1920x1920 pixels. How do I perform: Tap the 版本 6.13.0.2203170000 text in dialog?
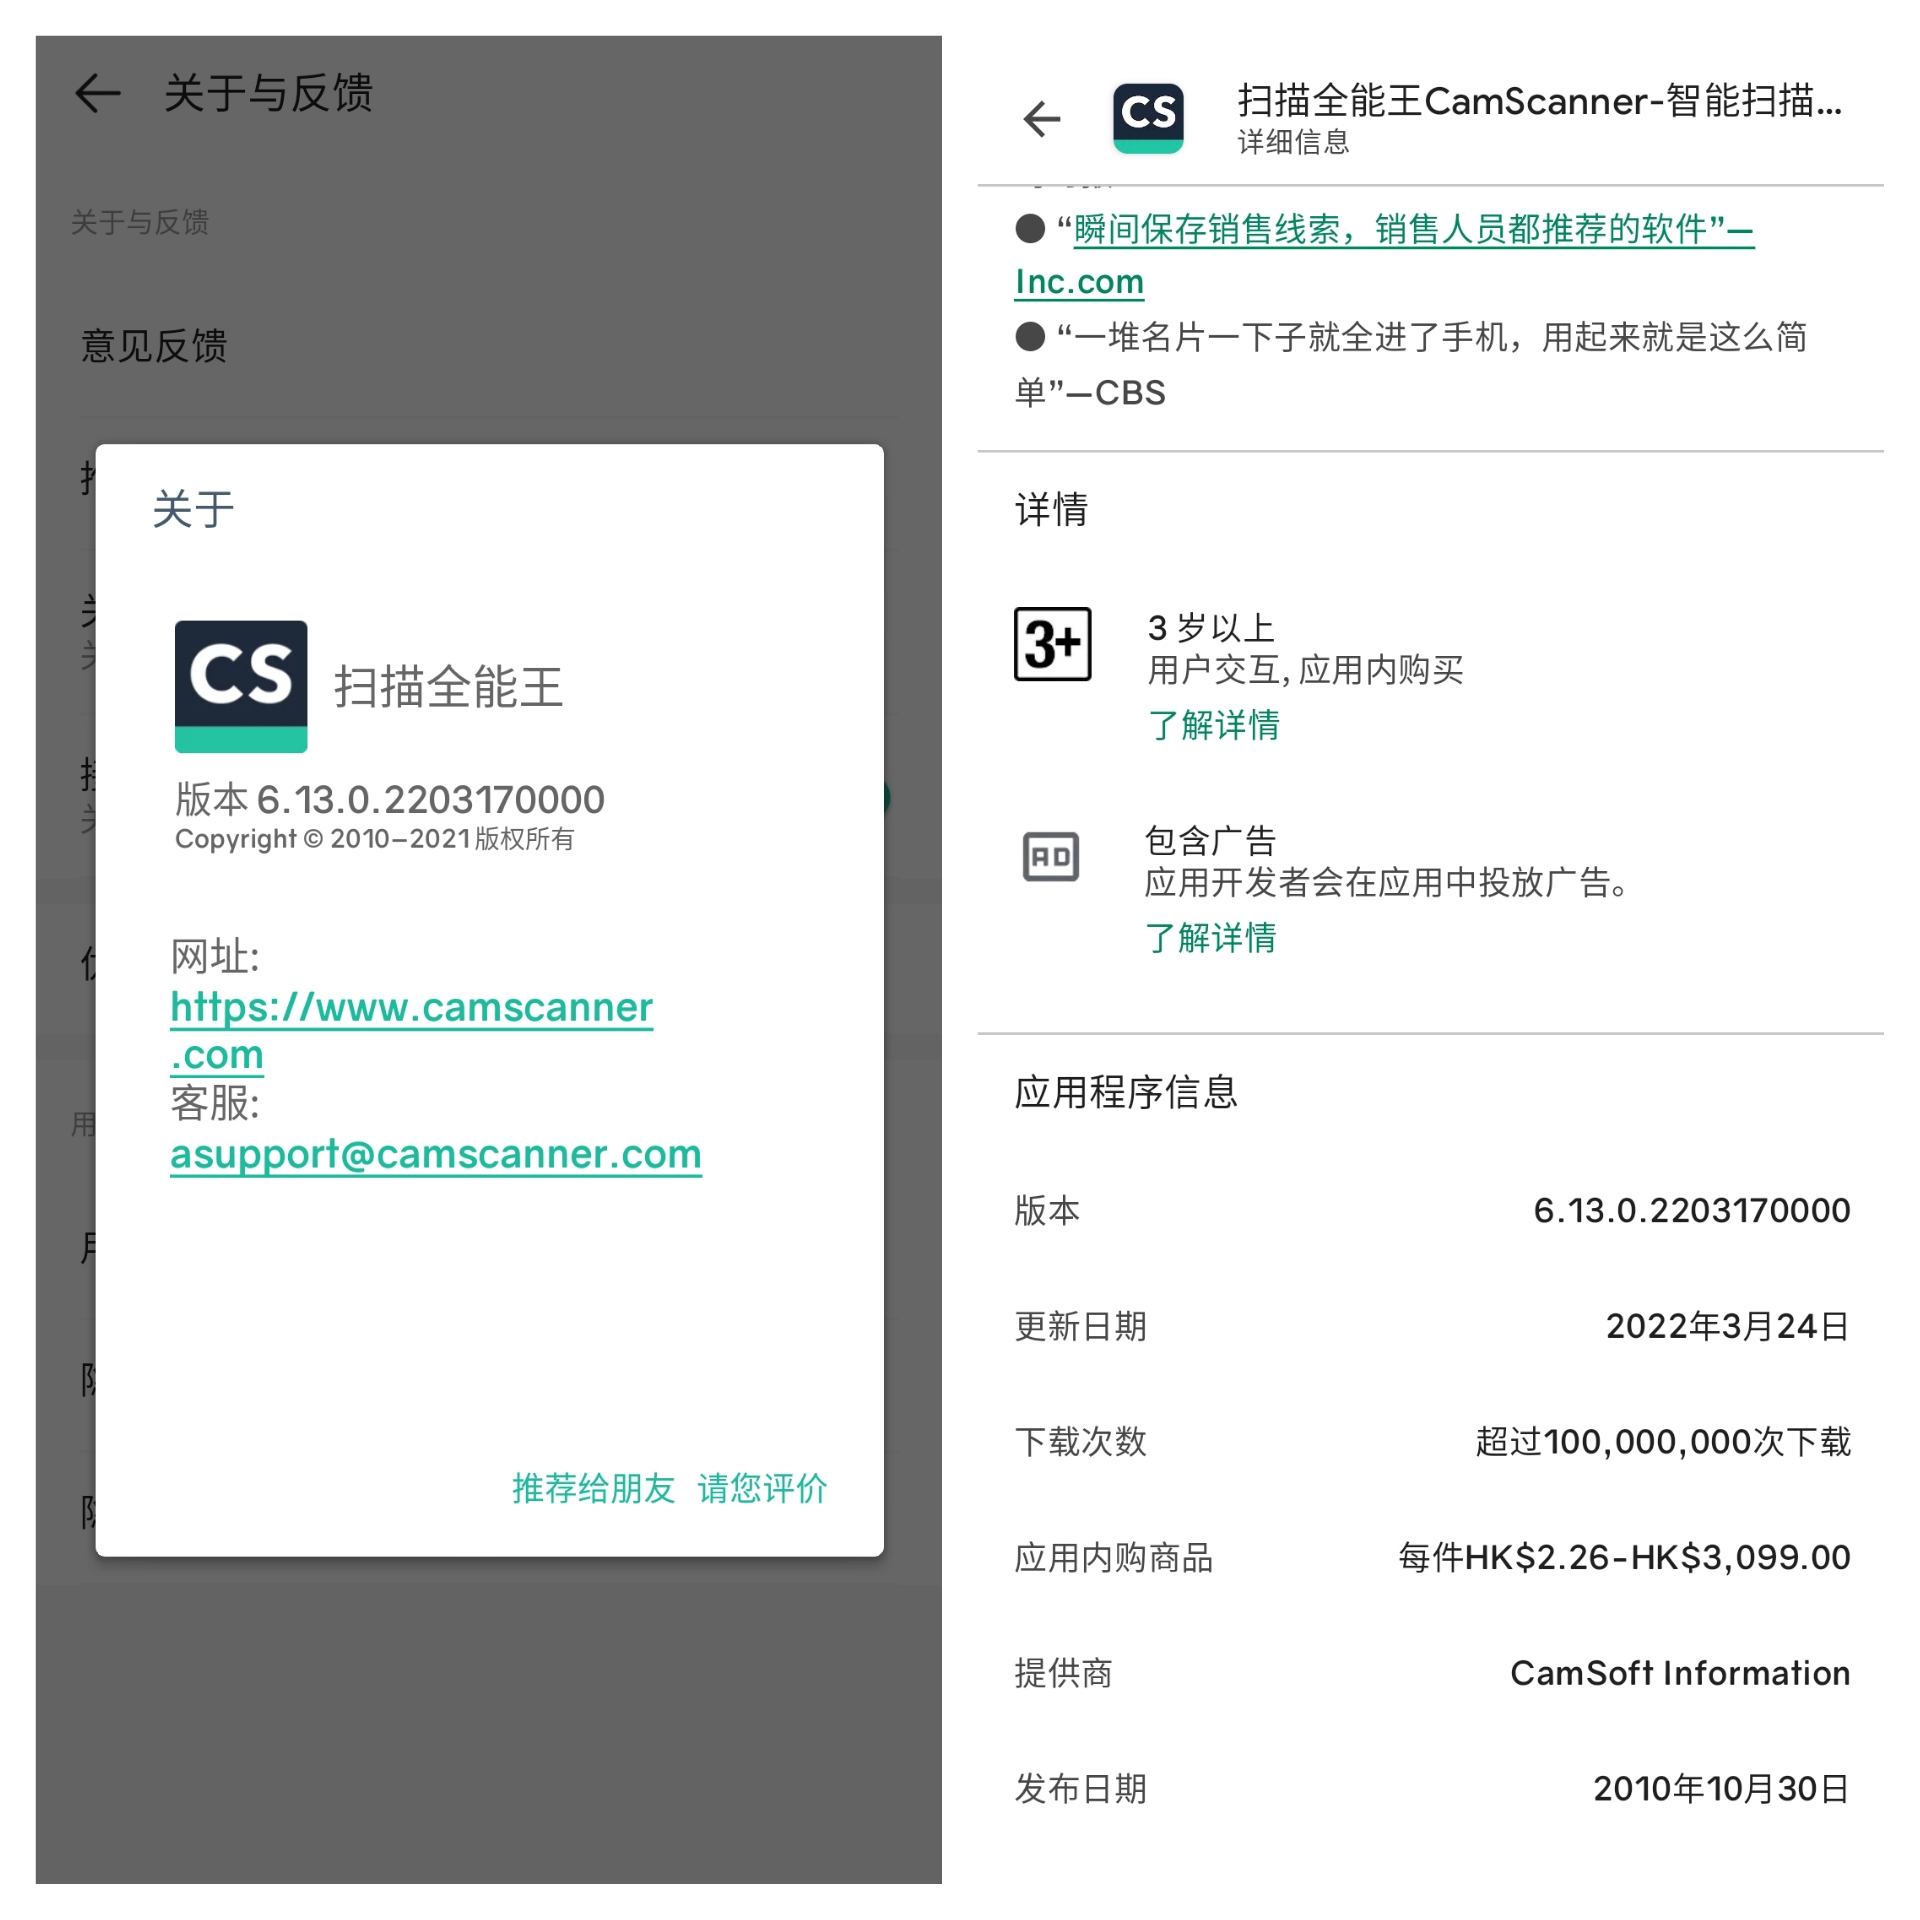390,799
